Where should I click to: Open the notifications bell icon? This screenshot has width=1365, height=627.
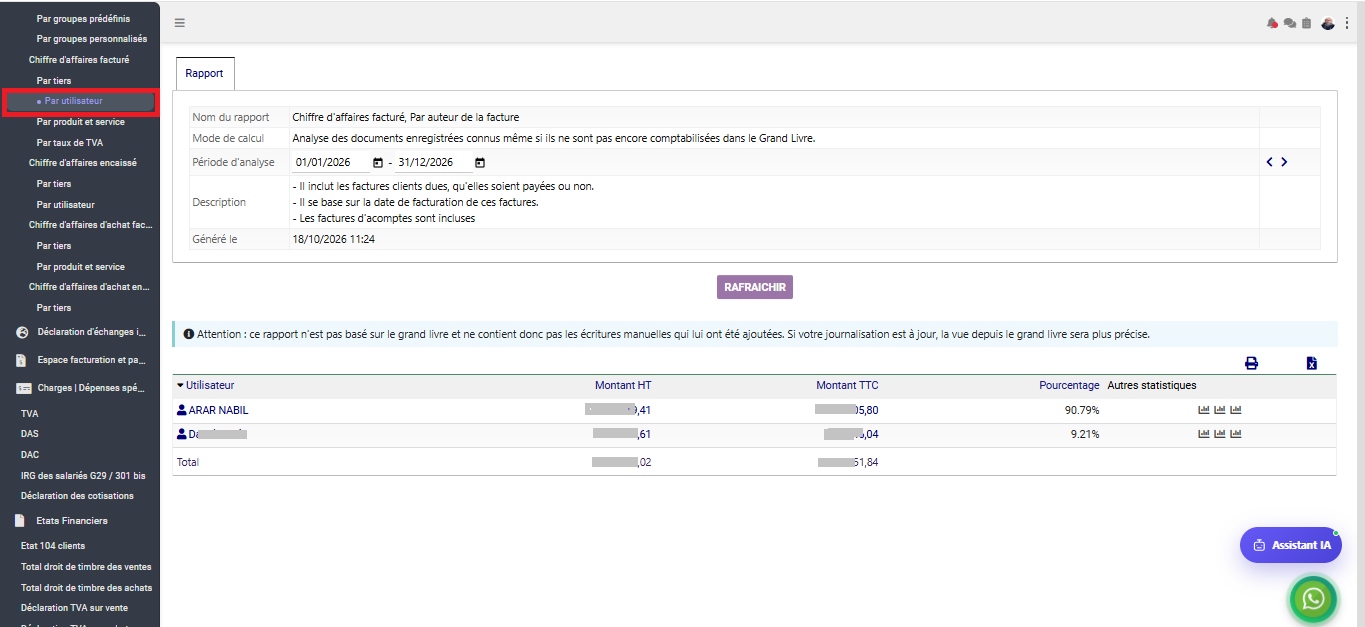[1273, 23]
